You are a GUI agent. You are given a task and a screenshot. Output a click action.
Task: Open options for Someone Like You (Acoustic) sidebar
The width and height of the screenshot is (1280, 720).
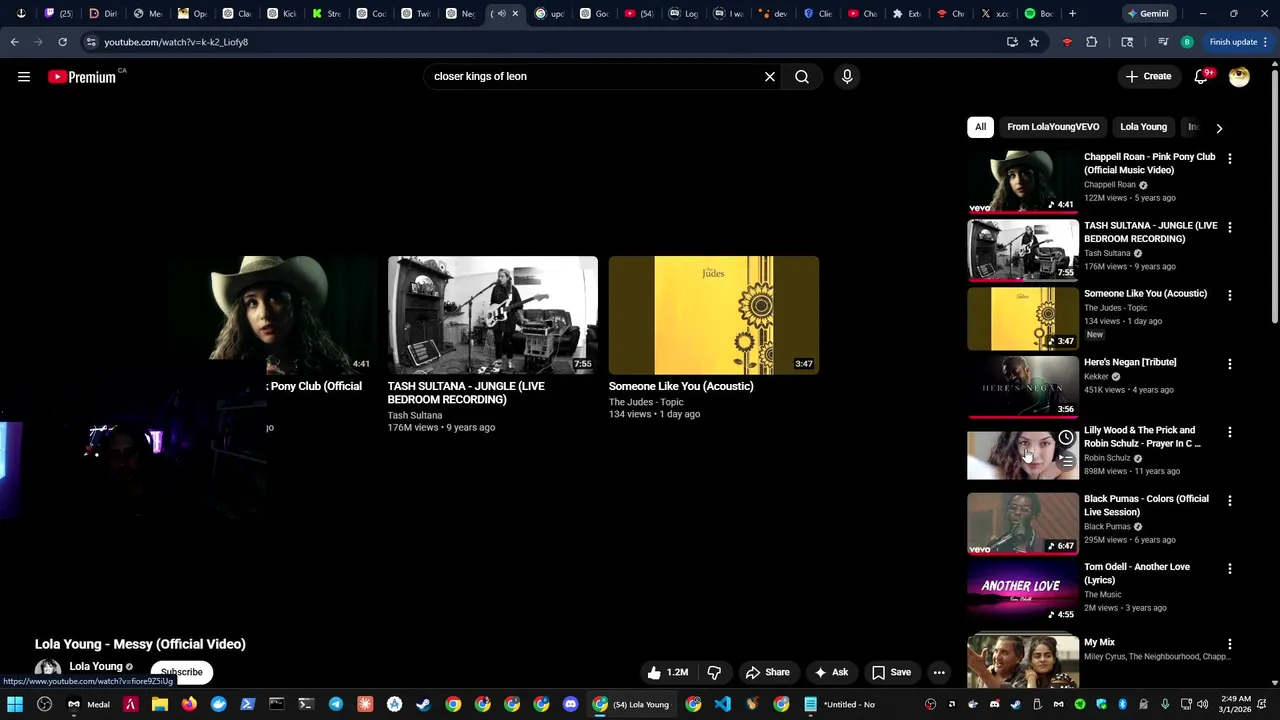coord(1230,296)
